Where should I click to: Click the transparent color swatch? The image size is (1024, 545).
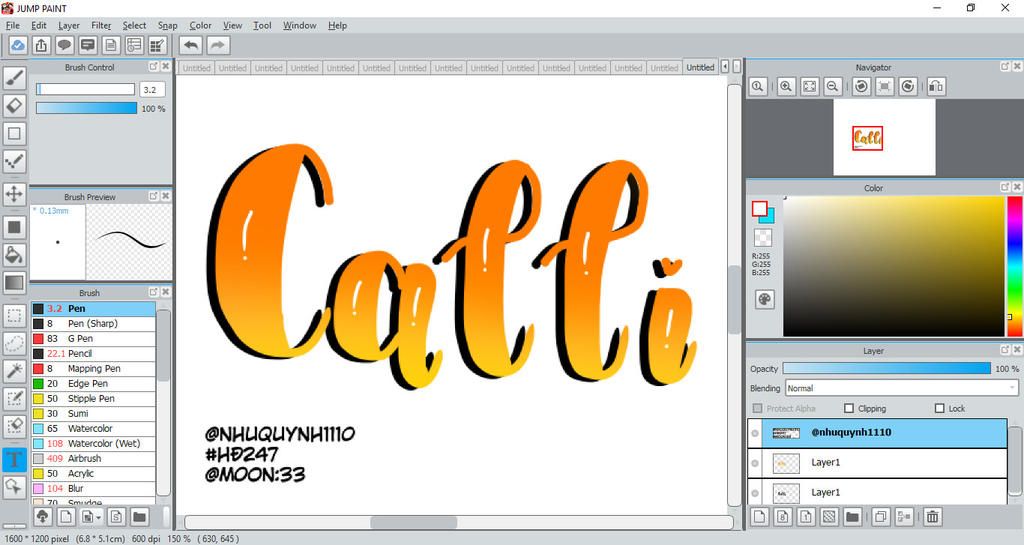click(x=763, y=238)
